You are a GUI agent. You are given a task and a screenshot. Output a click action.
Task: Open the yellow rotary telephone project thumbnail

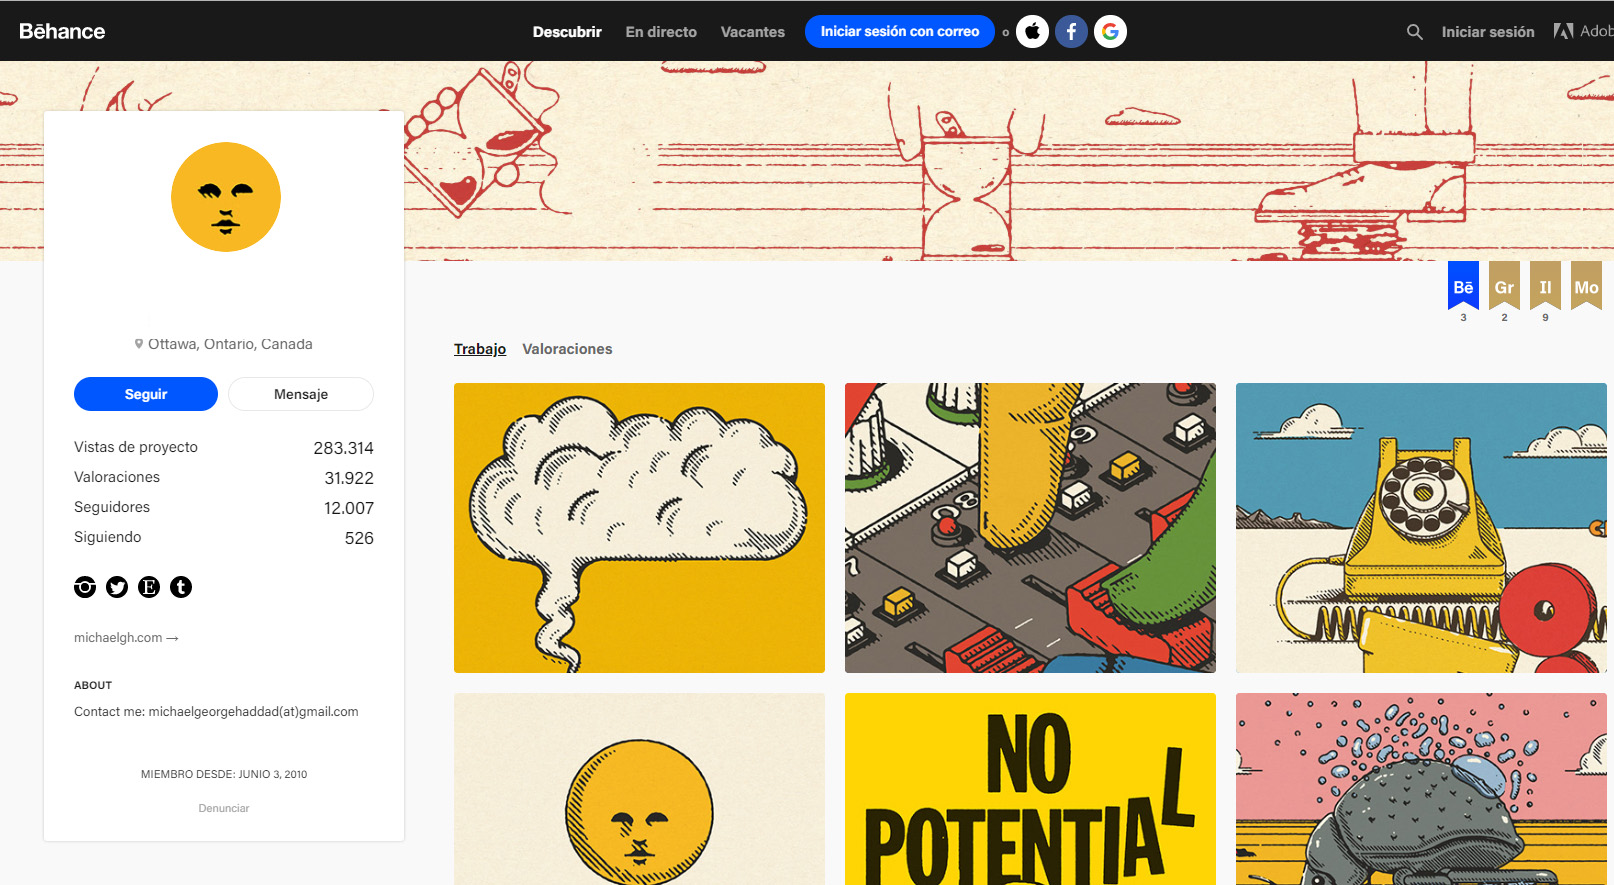click(x=1421, y=528)
